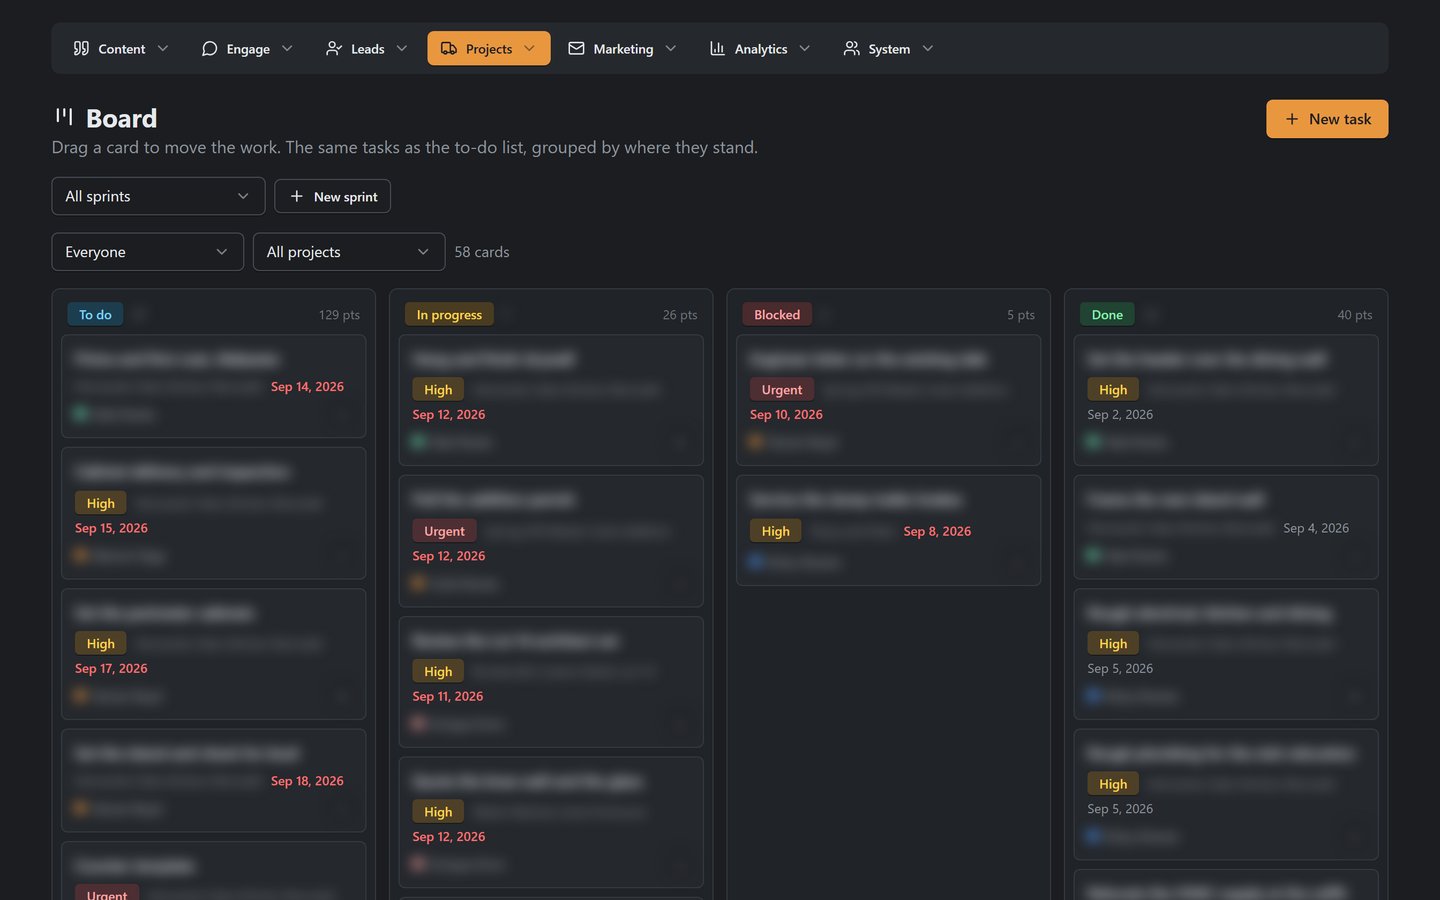This screenshot has height=900, width=1440.
Task: Click the "Sep 18, 2026" due date
Action: point(307,781)
